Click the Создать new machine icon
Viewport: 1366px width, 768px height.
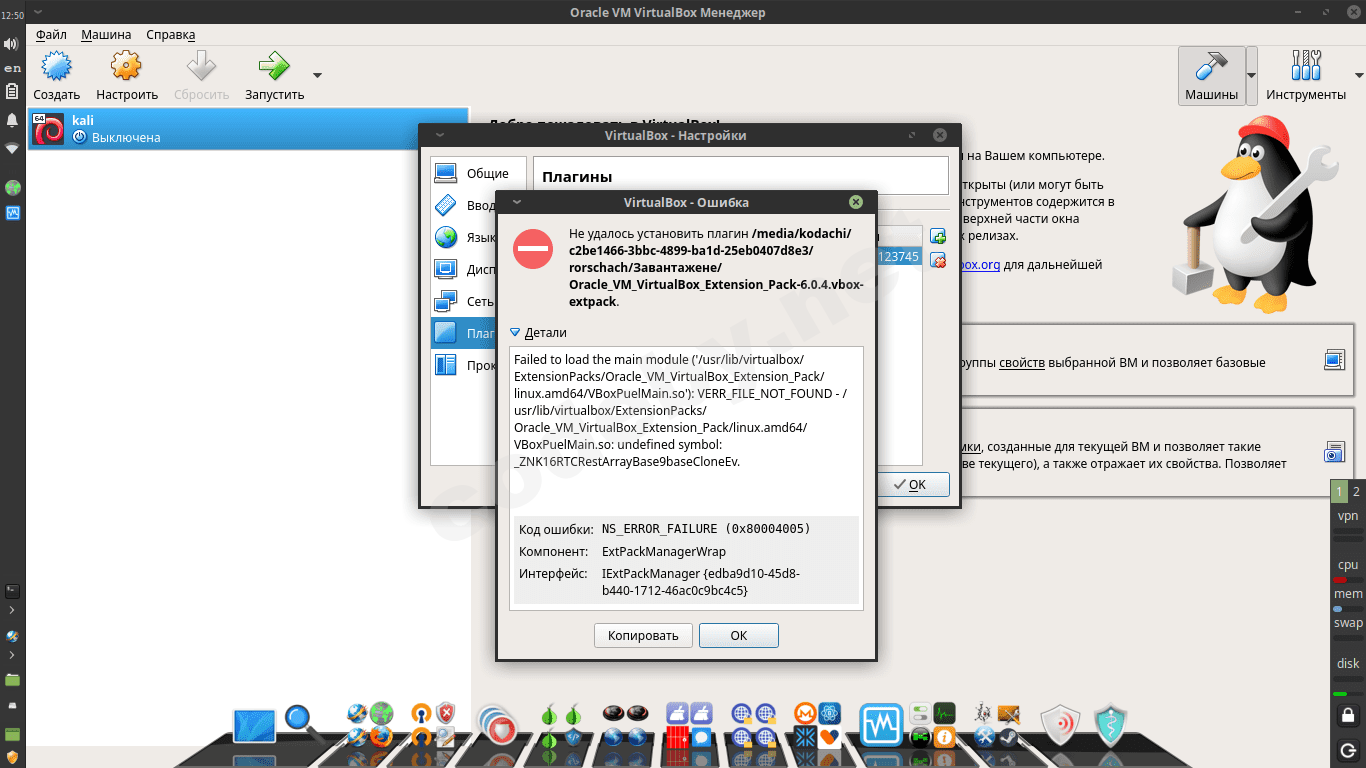57,67
